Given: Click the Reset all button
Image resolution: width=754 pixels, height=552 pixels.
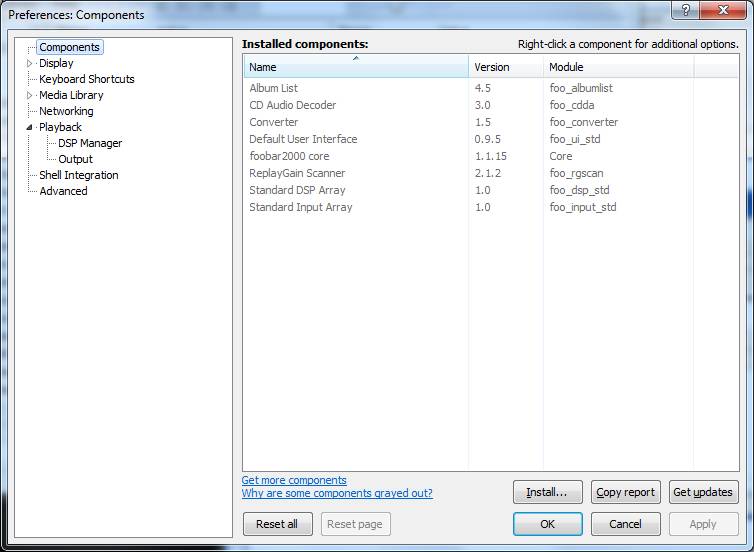Looking at the screenshot, I should point(277,524).
